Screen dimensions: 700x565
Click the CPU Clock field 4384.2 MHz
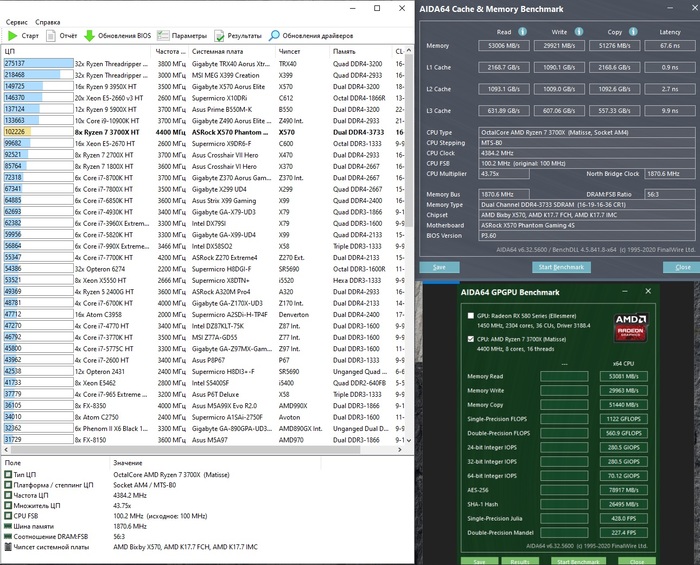[587, 153]
